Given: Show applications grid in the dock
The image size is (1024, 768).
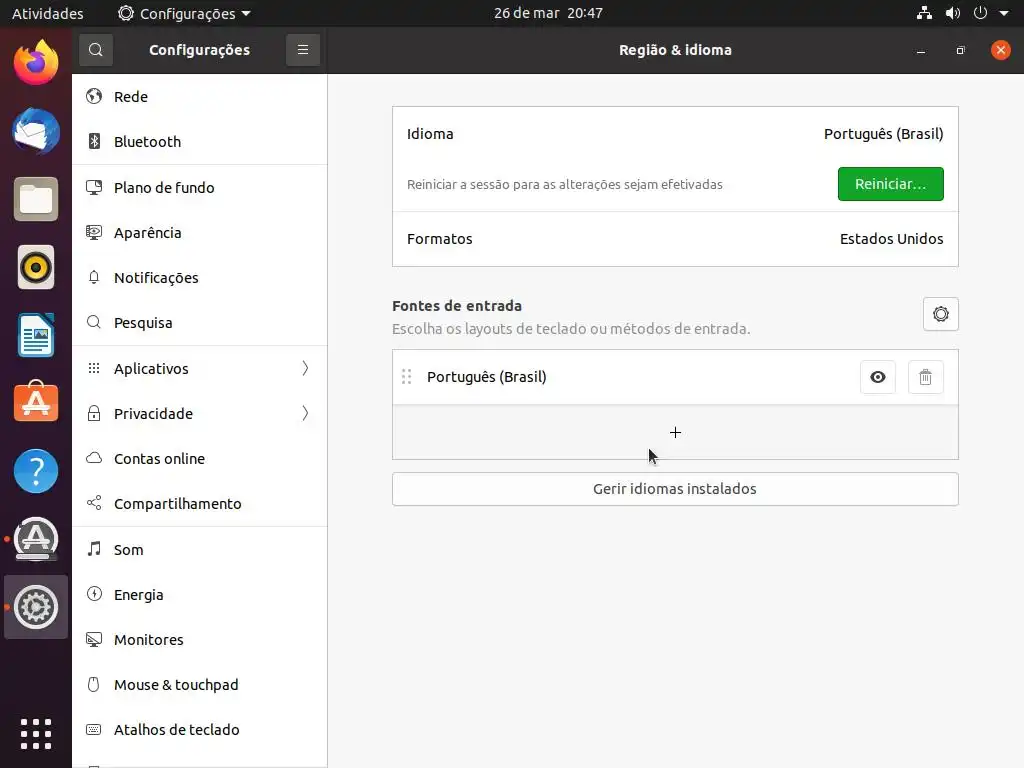Looking at the screenshot, I should 36,733.
